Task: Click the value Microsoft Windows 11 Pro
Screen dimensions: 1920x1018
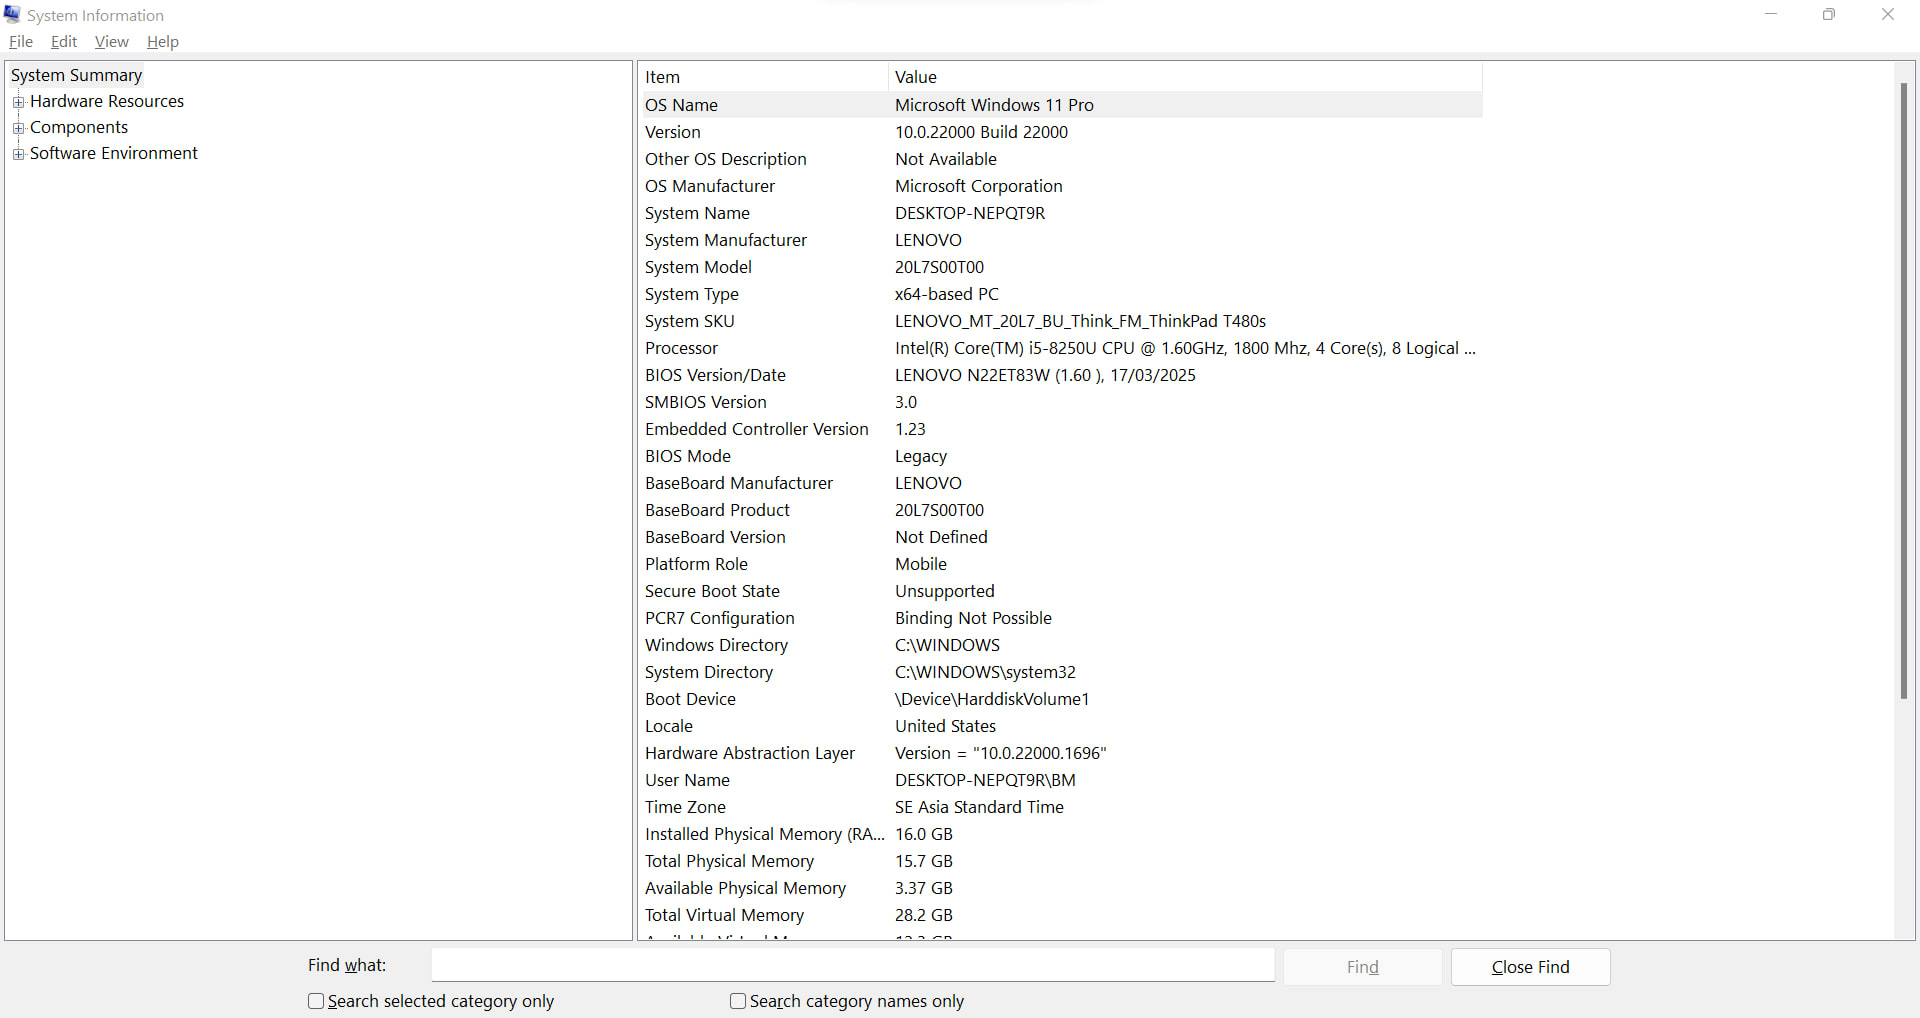Action: click(x=994, y=105)
